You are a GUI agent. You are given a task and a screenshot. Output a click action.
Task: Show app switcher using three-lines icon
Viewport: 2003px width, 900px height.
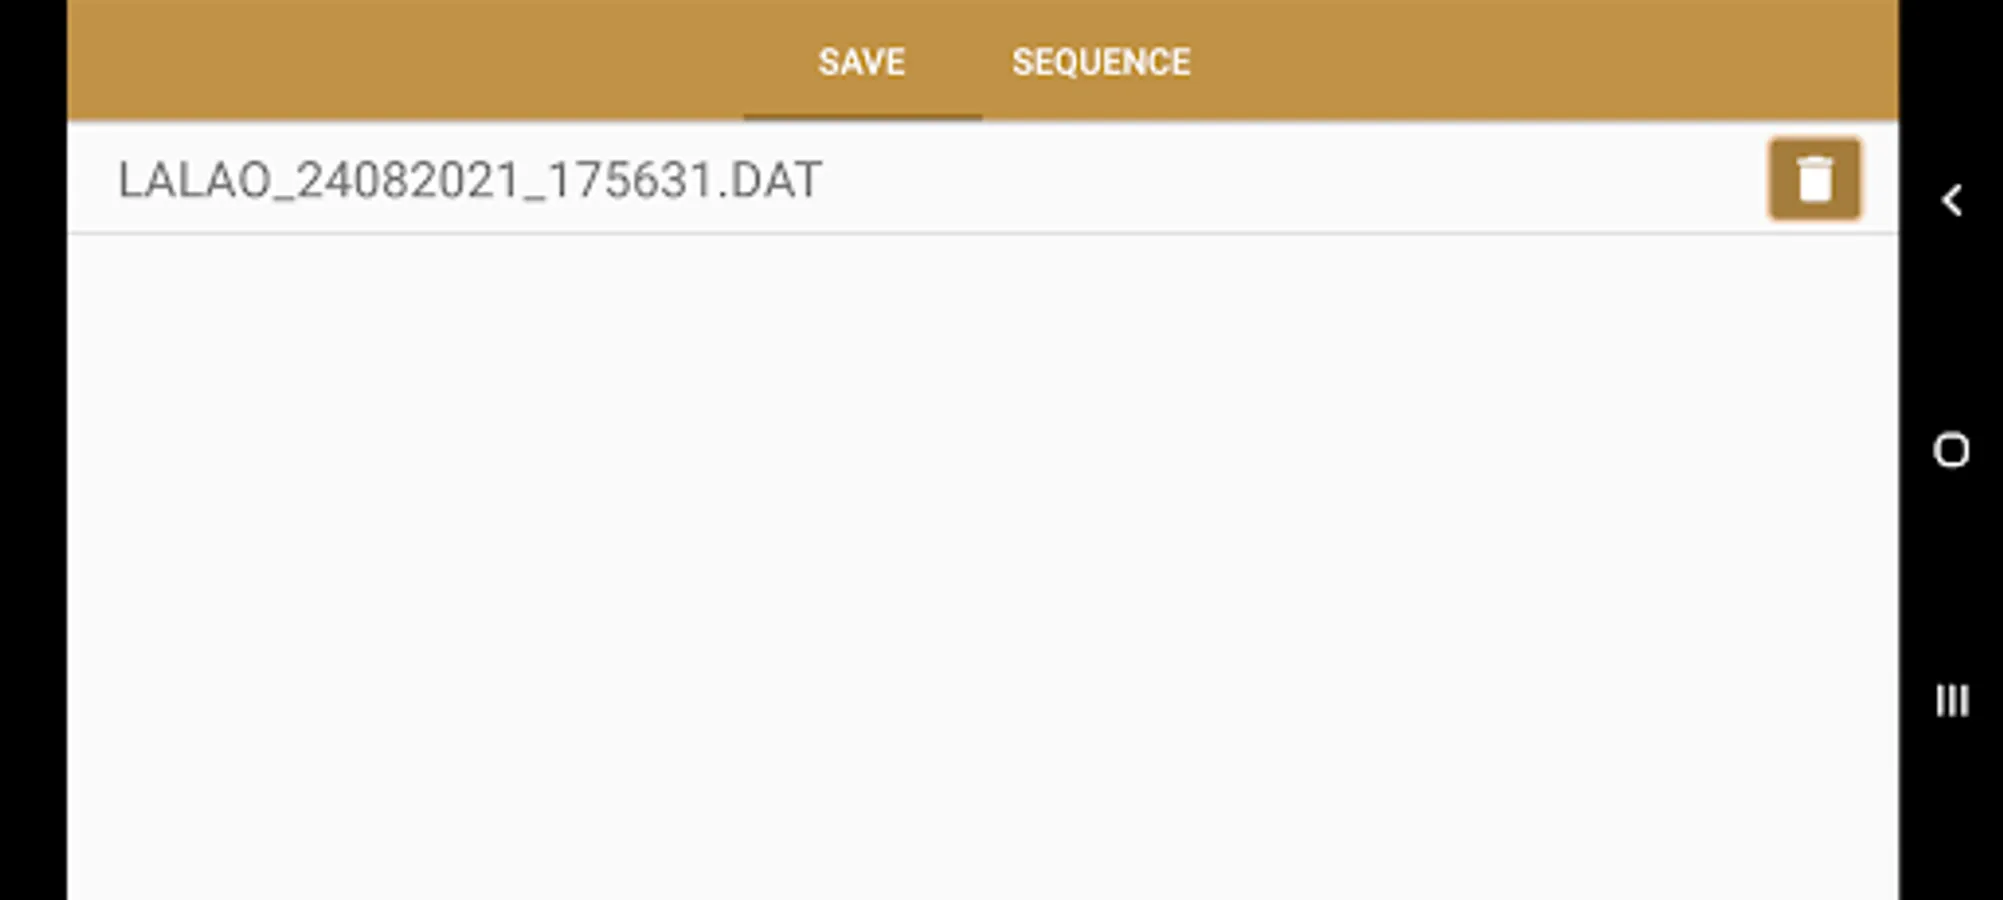1951,700
